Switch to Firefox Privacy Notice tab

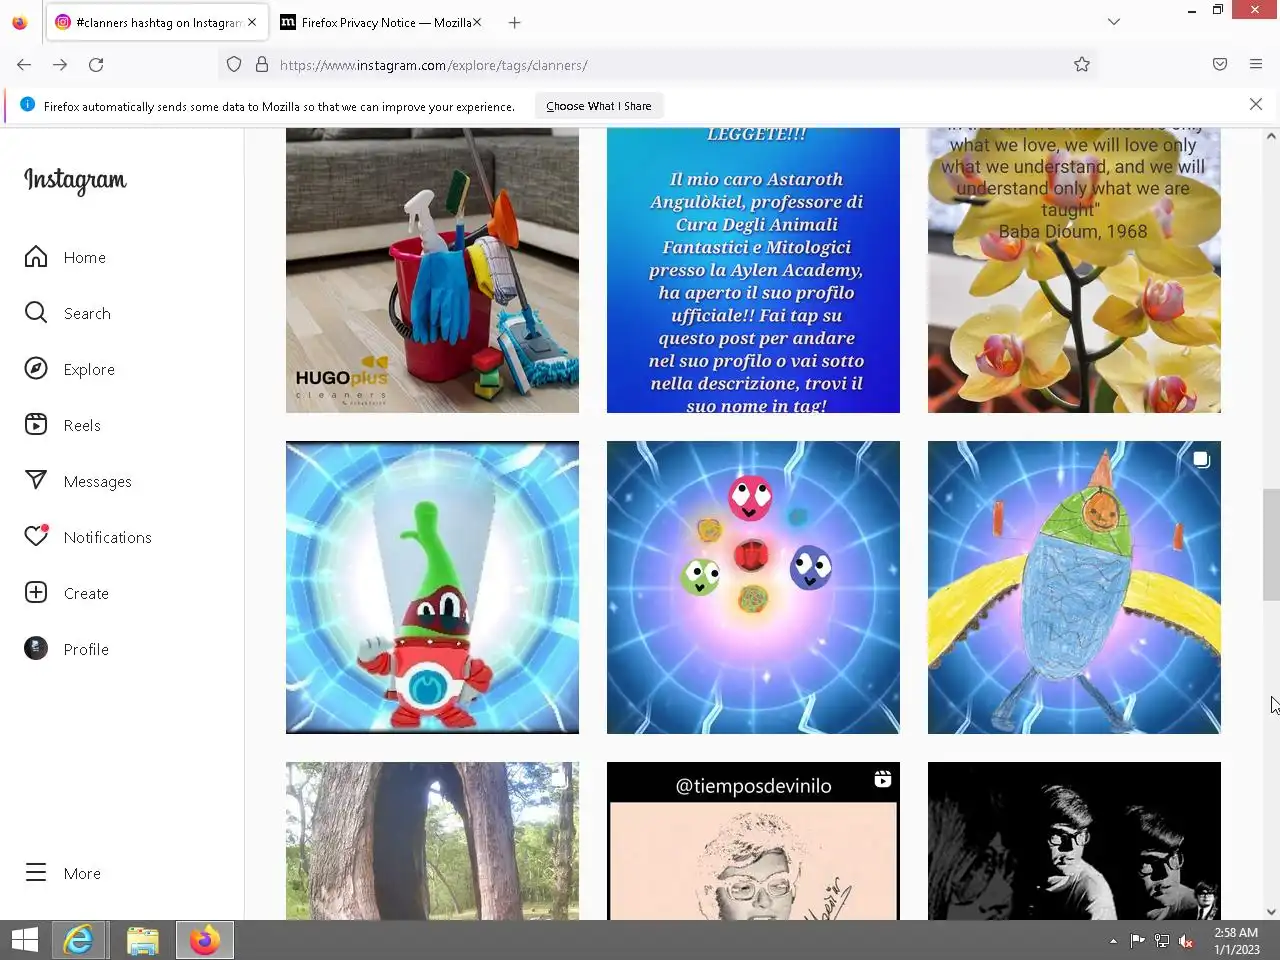tap(380, 22)
